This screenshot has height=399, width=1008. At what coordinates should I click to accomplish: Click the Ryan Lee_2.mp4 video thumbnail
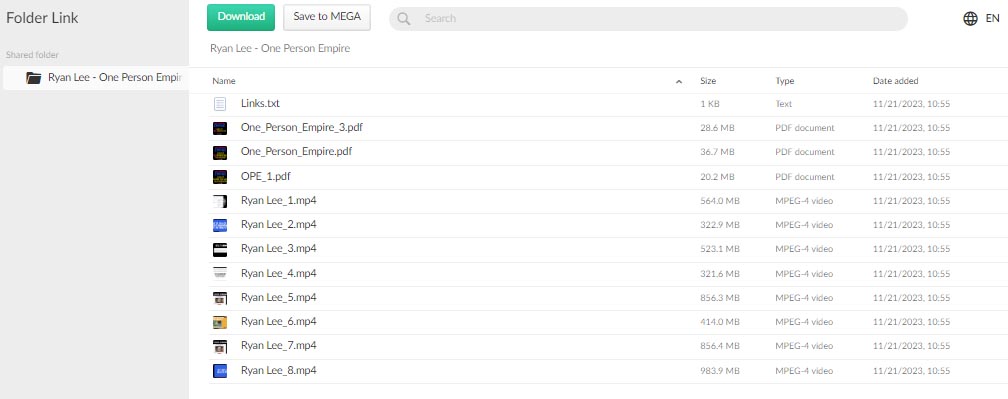[x=220, y=225]
